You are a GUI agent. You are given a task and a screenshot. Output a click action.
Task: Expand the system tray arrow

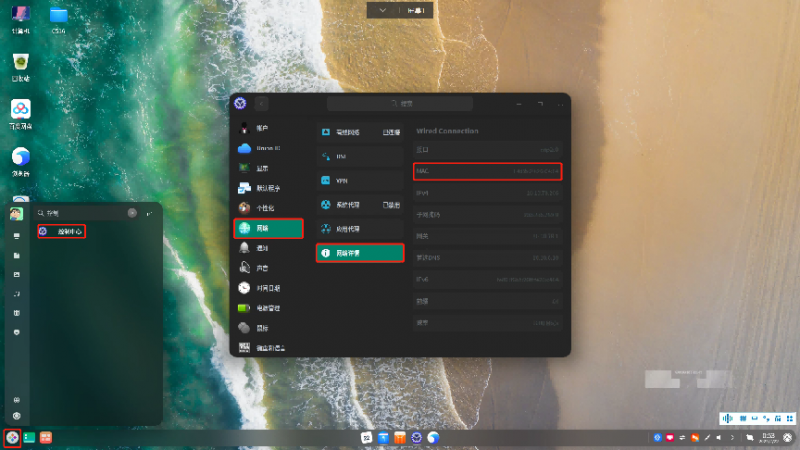(x=732, y=438)
